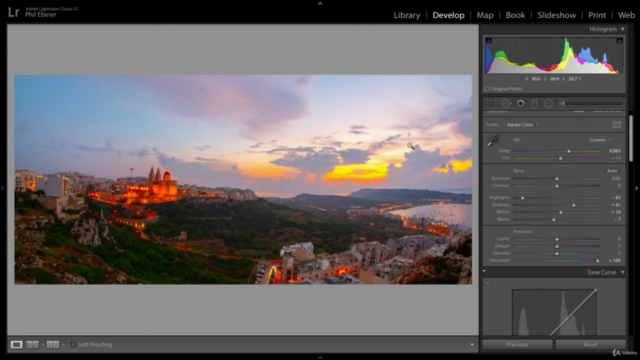Click the Temp value 9,063 field
Screen dimensions: 640x360
point(614,151)
